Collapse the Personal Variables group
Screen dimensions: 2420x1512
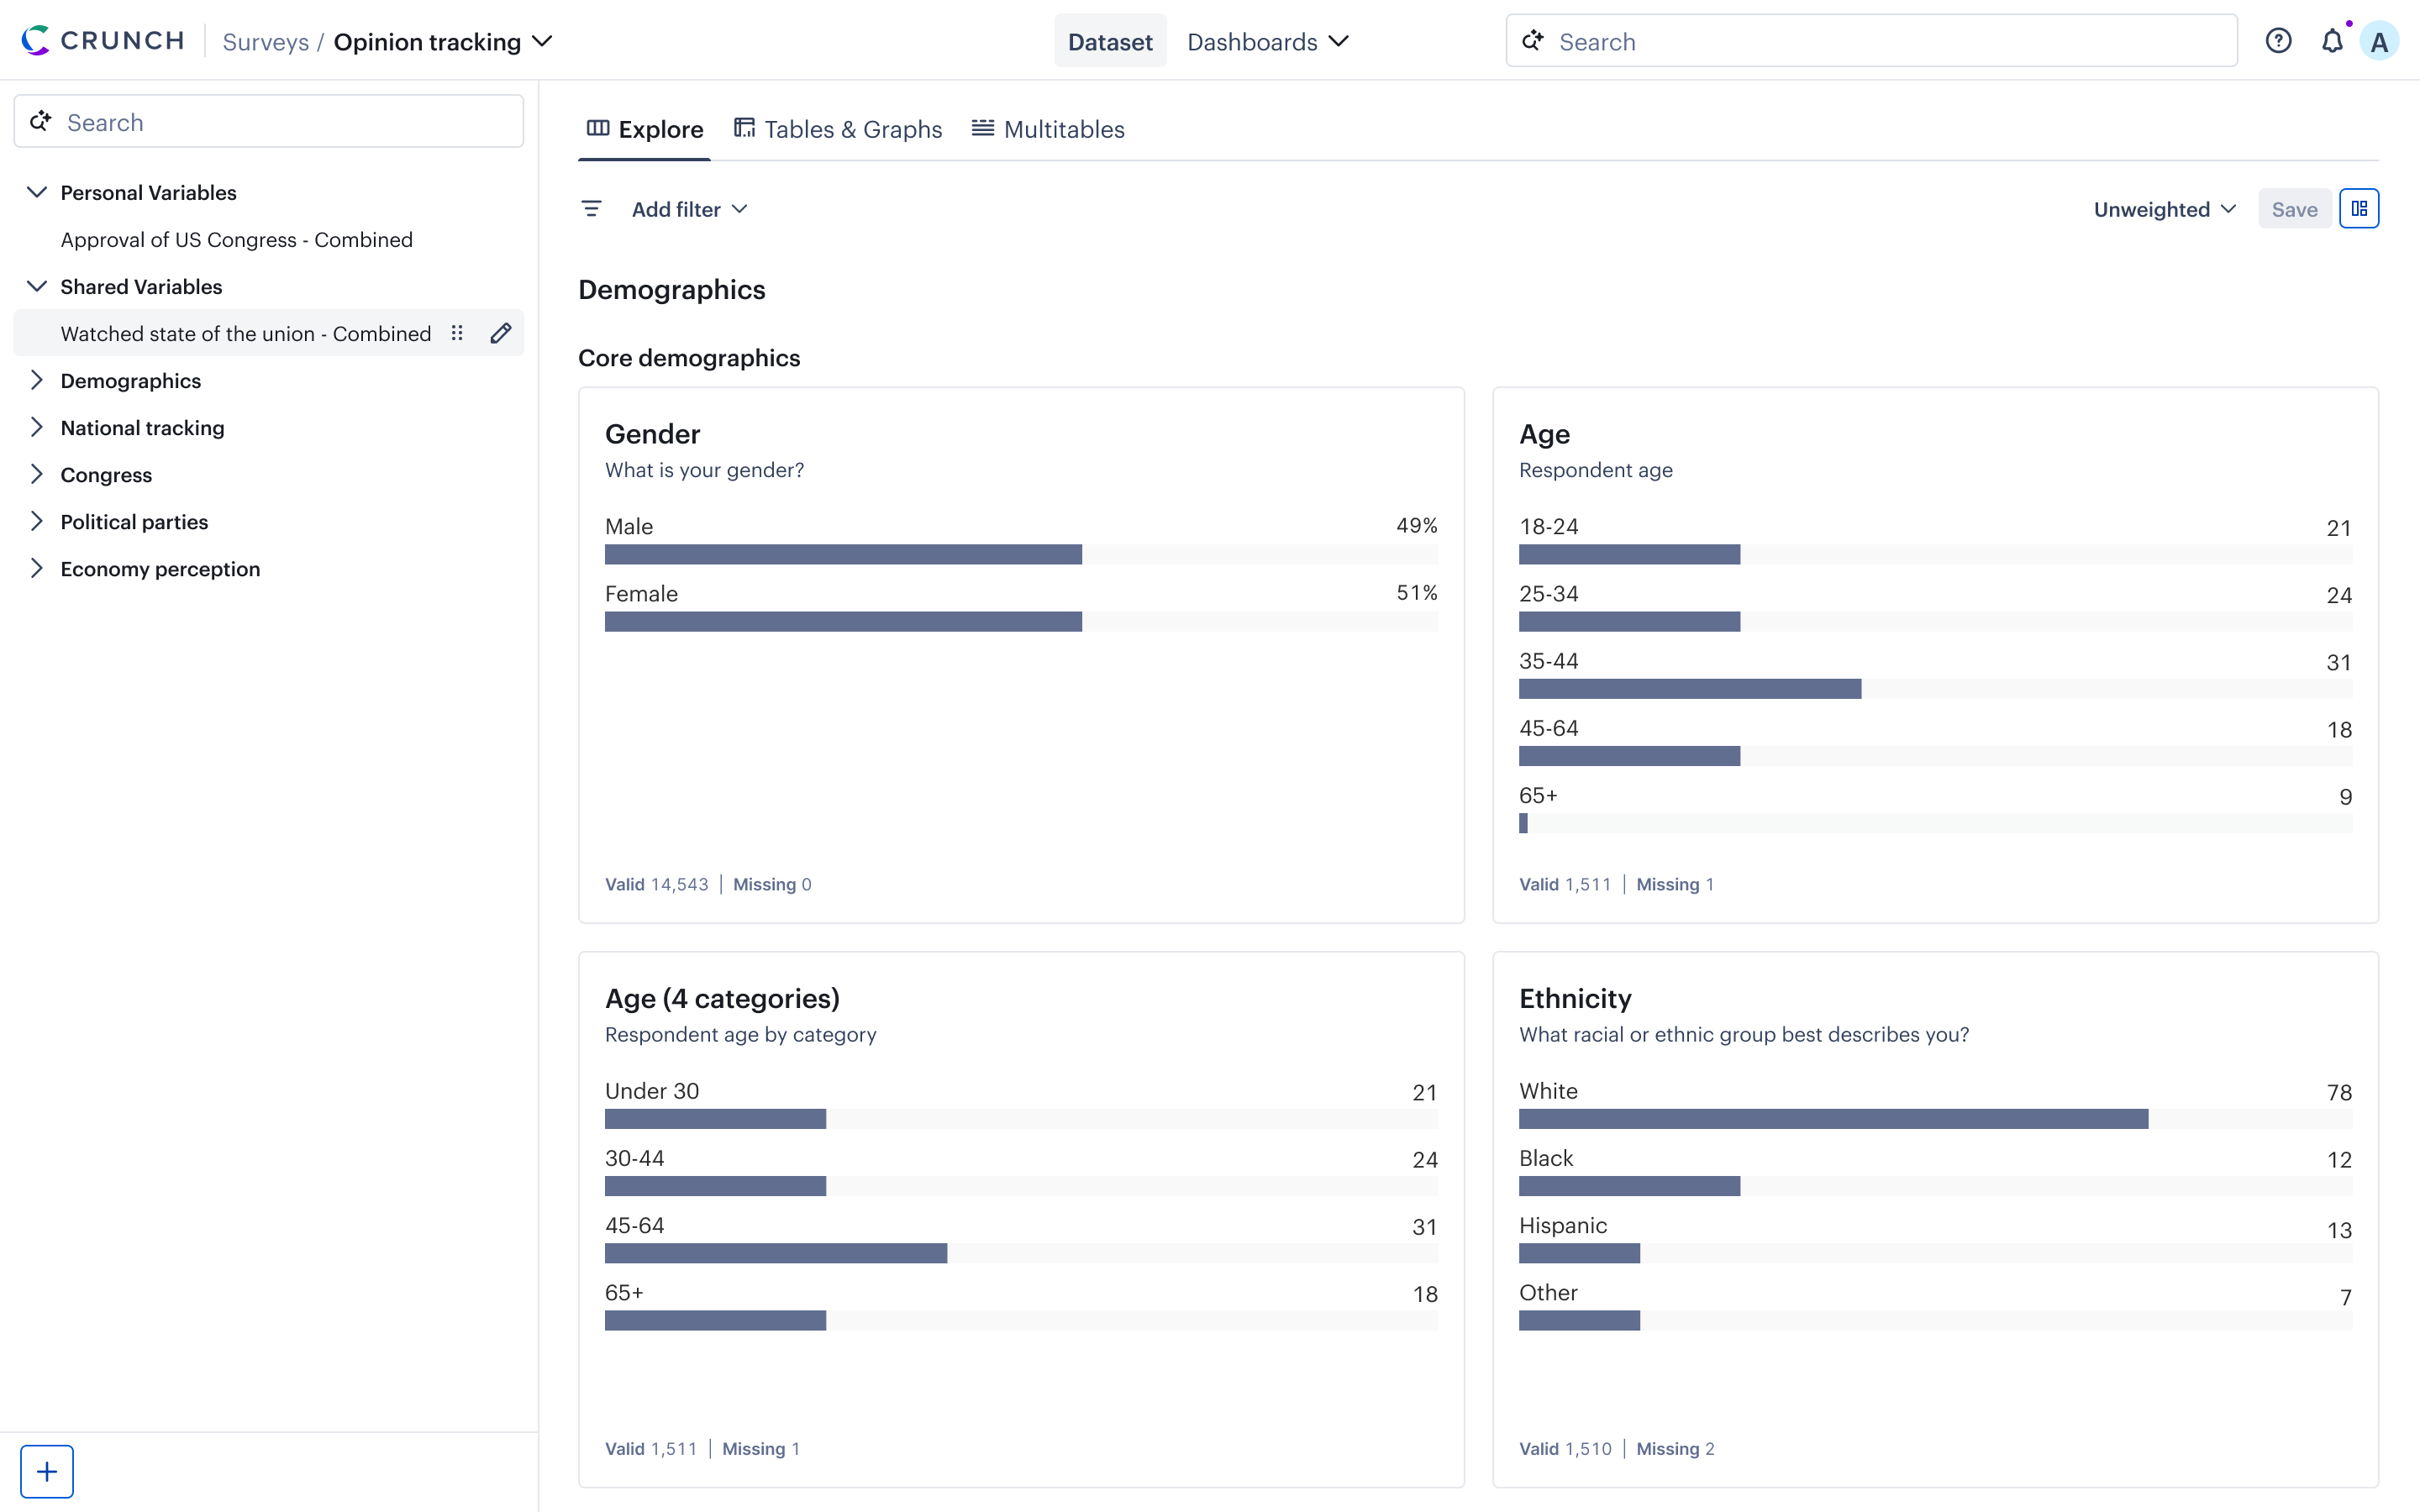point(37,192)
